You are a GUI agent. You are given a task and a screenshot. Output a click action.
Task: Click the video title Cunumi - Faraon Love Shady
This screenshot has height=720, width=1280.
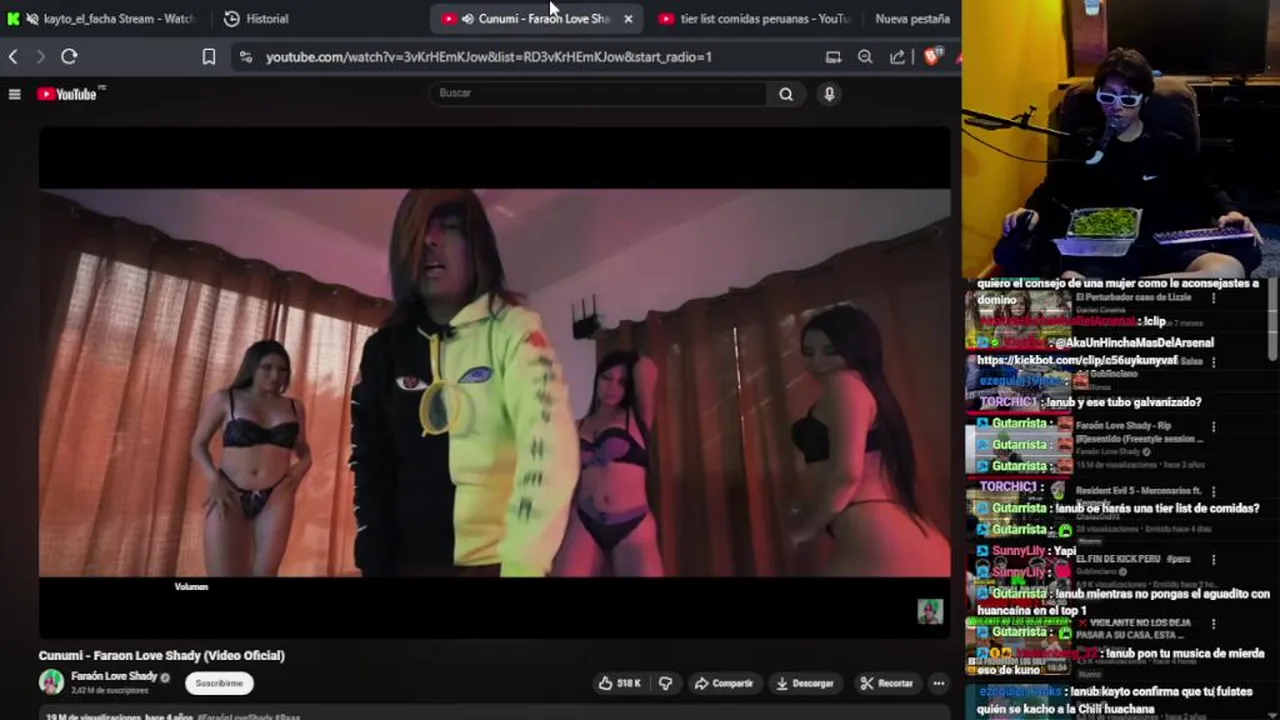[x=162, y=655]
